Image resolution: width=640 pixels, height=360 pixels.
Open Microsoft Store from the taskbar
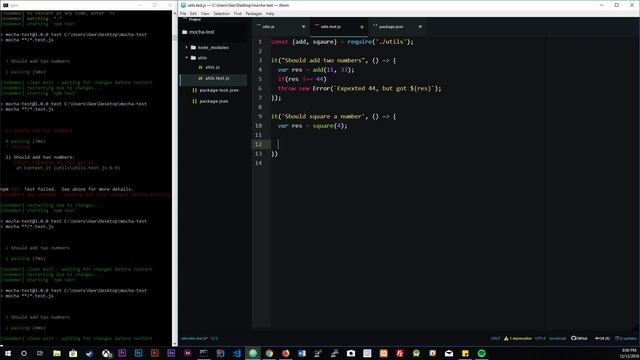[x=73, y=353]
